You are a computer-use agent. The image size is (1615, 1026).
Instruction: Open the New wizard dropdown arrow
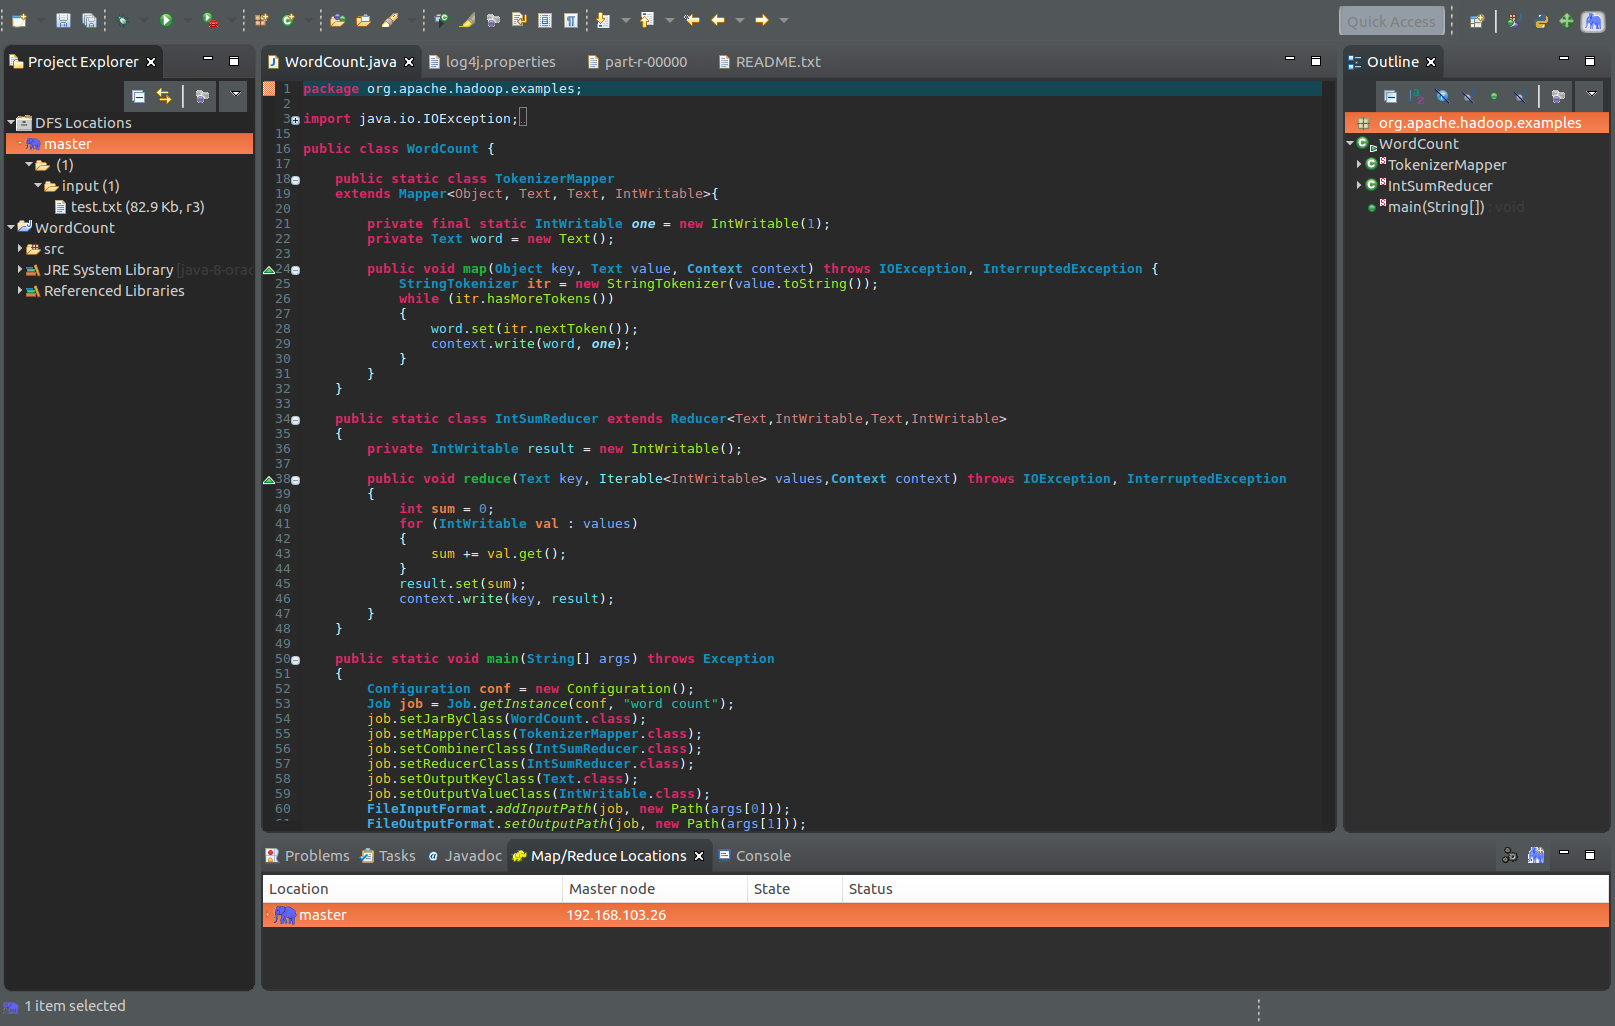point(40,20)
